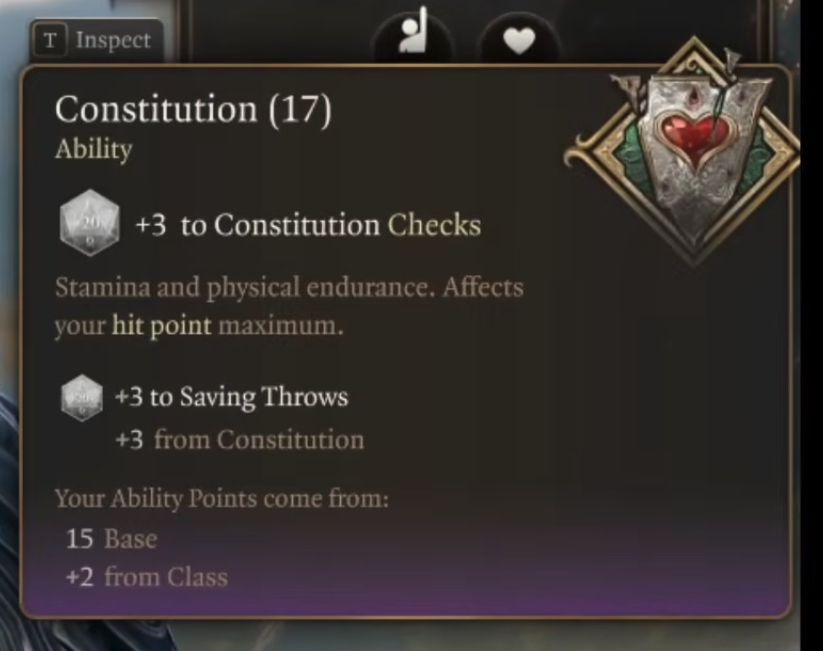Select the +2 from Class entry
Image resolution: width=823 pixels, height=651 pixels.
click(146, 577)
